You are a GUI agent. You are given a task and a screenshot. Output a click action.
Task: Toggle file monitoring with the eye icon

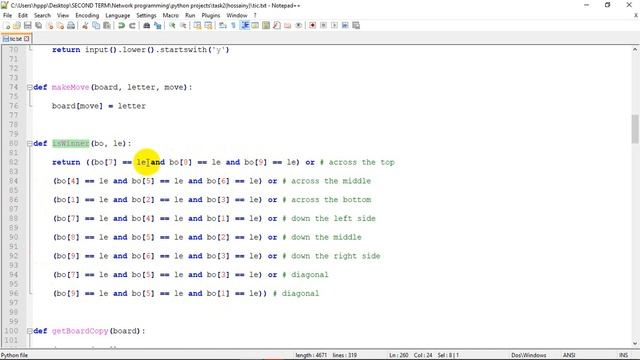click(298, 25)
